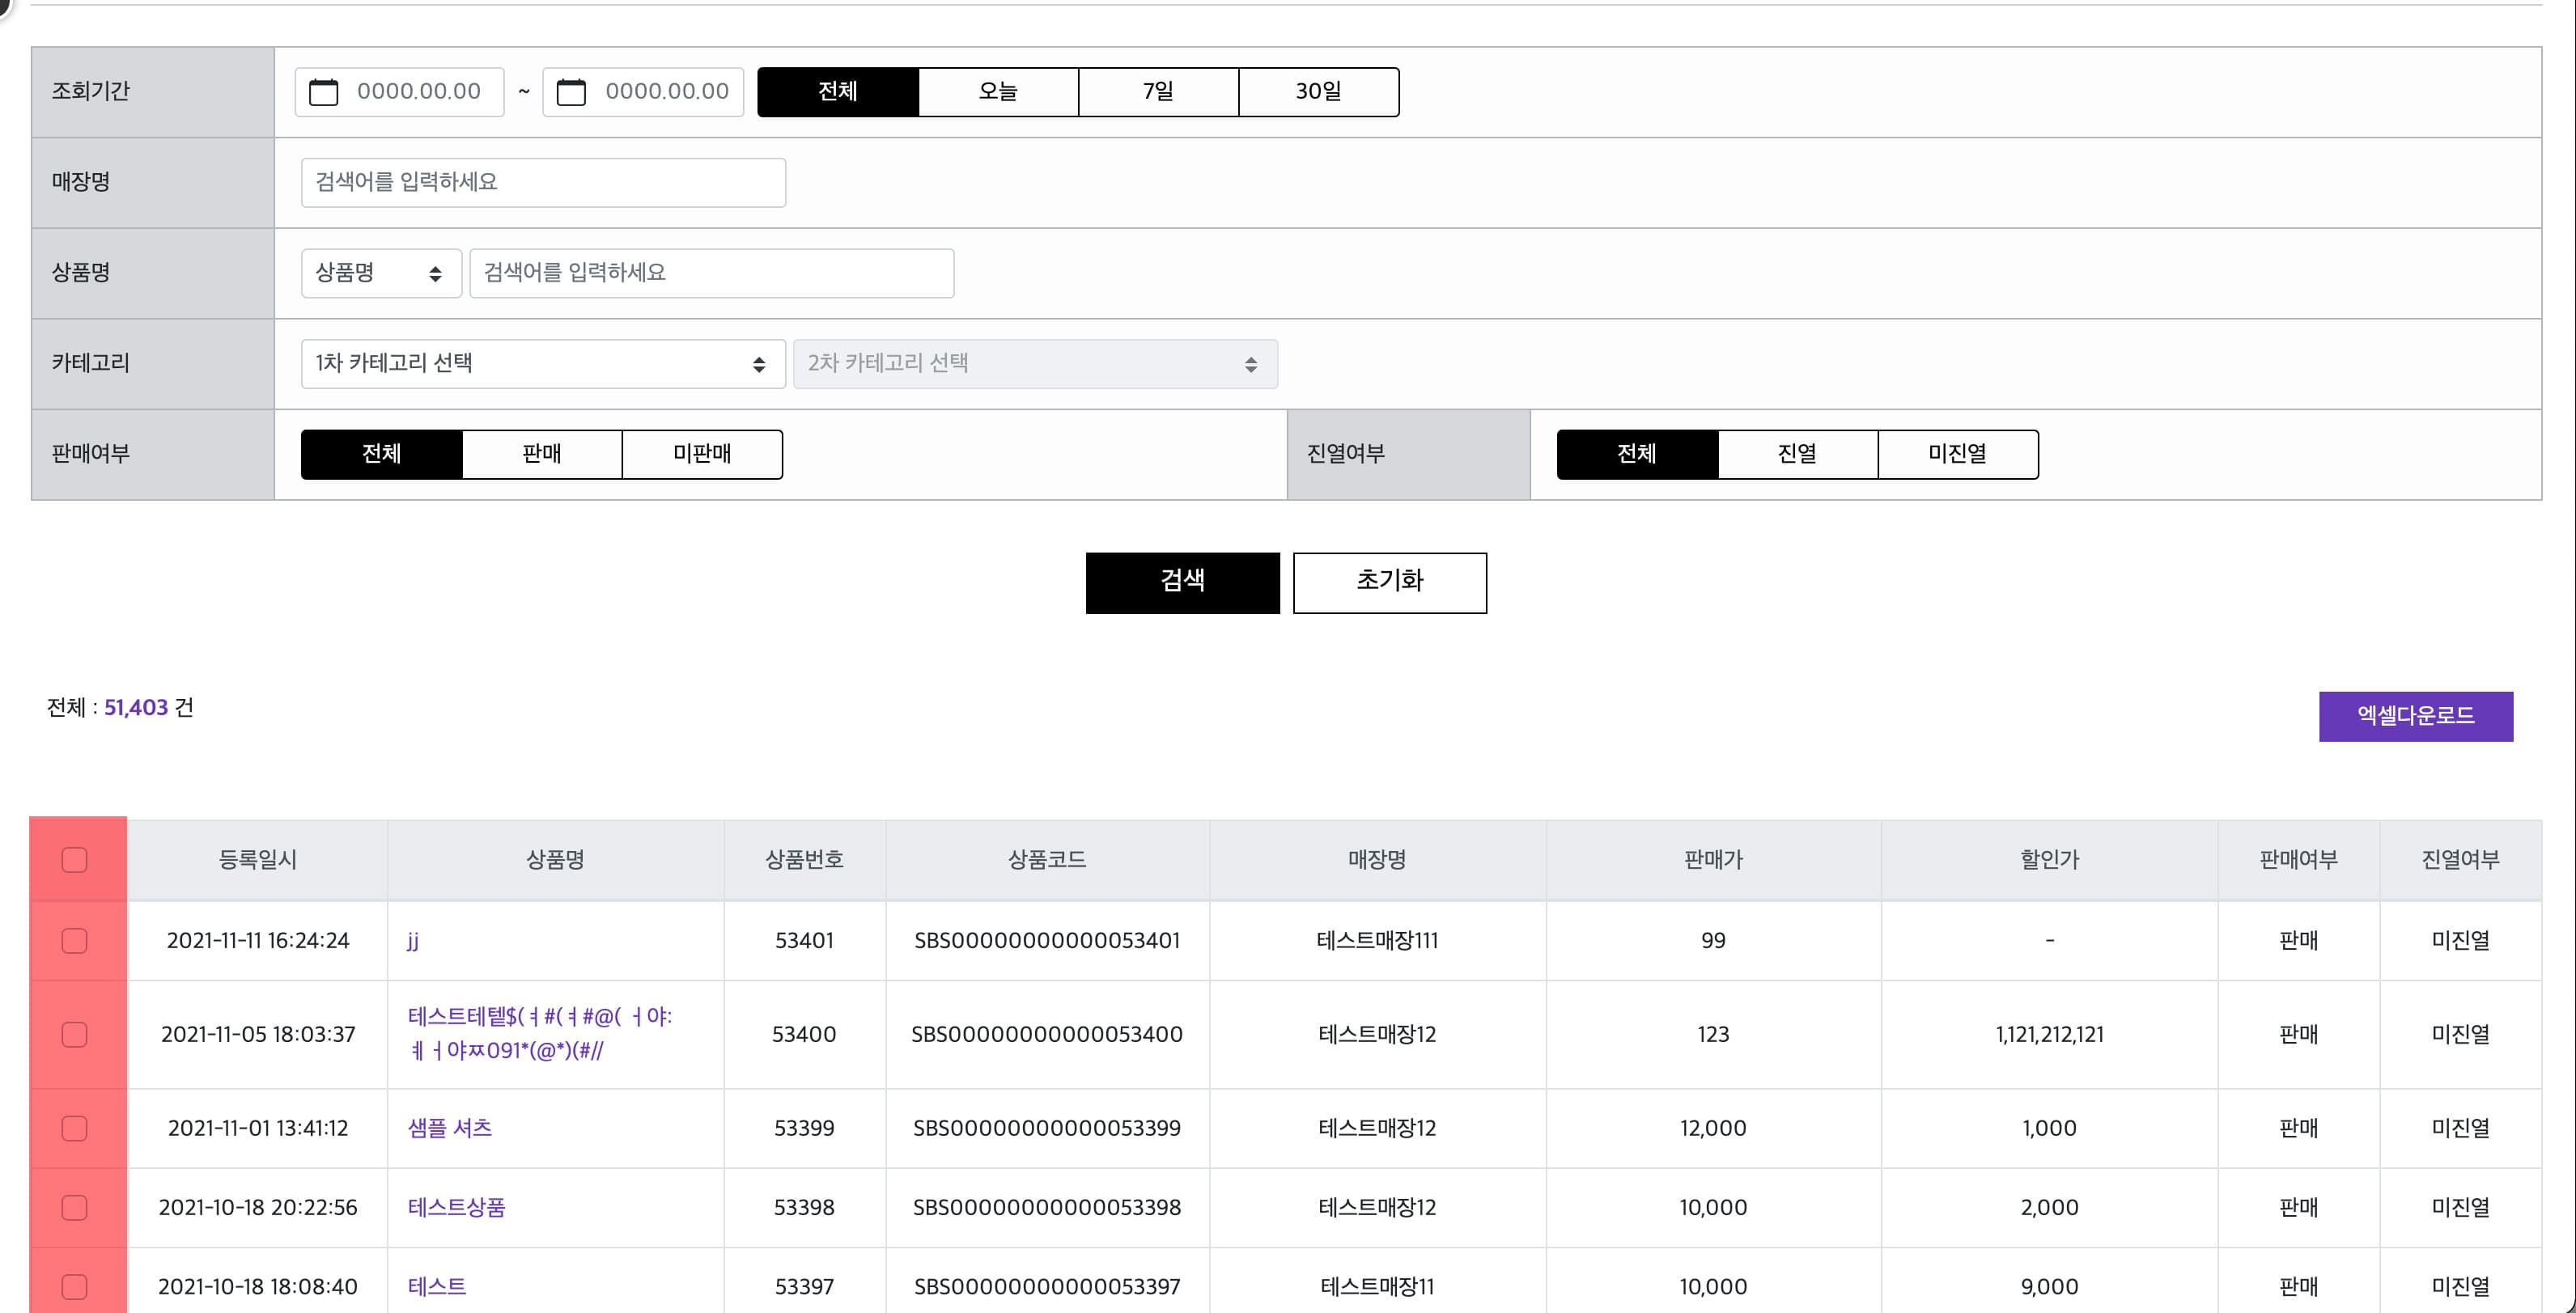Viewport: 2576px width, 1313px height.
Task: Open the 상품명 search type dropdown
Action: 380,273
